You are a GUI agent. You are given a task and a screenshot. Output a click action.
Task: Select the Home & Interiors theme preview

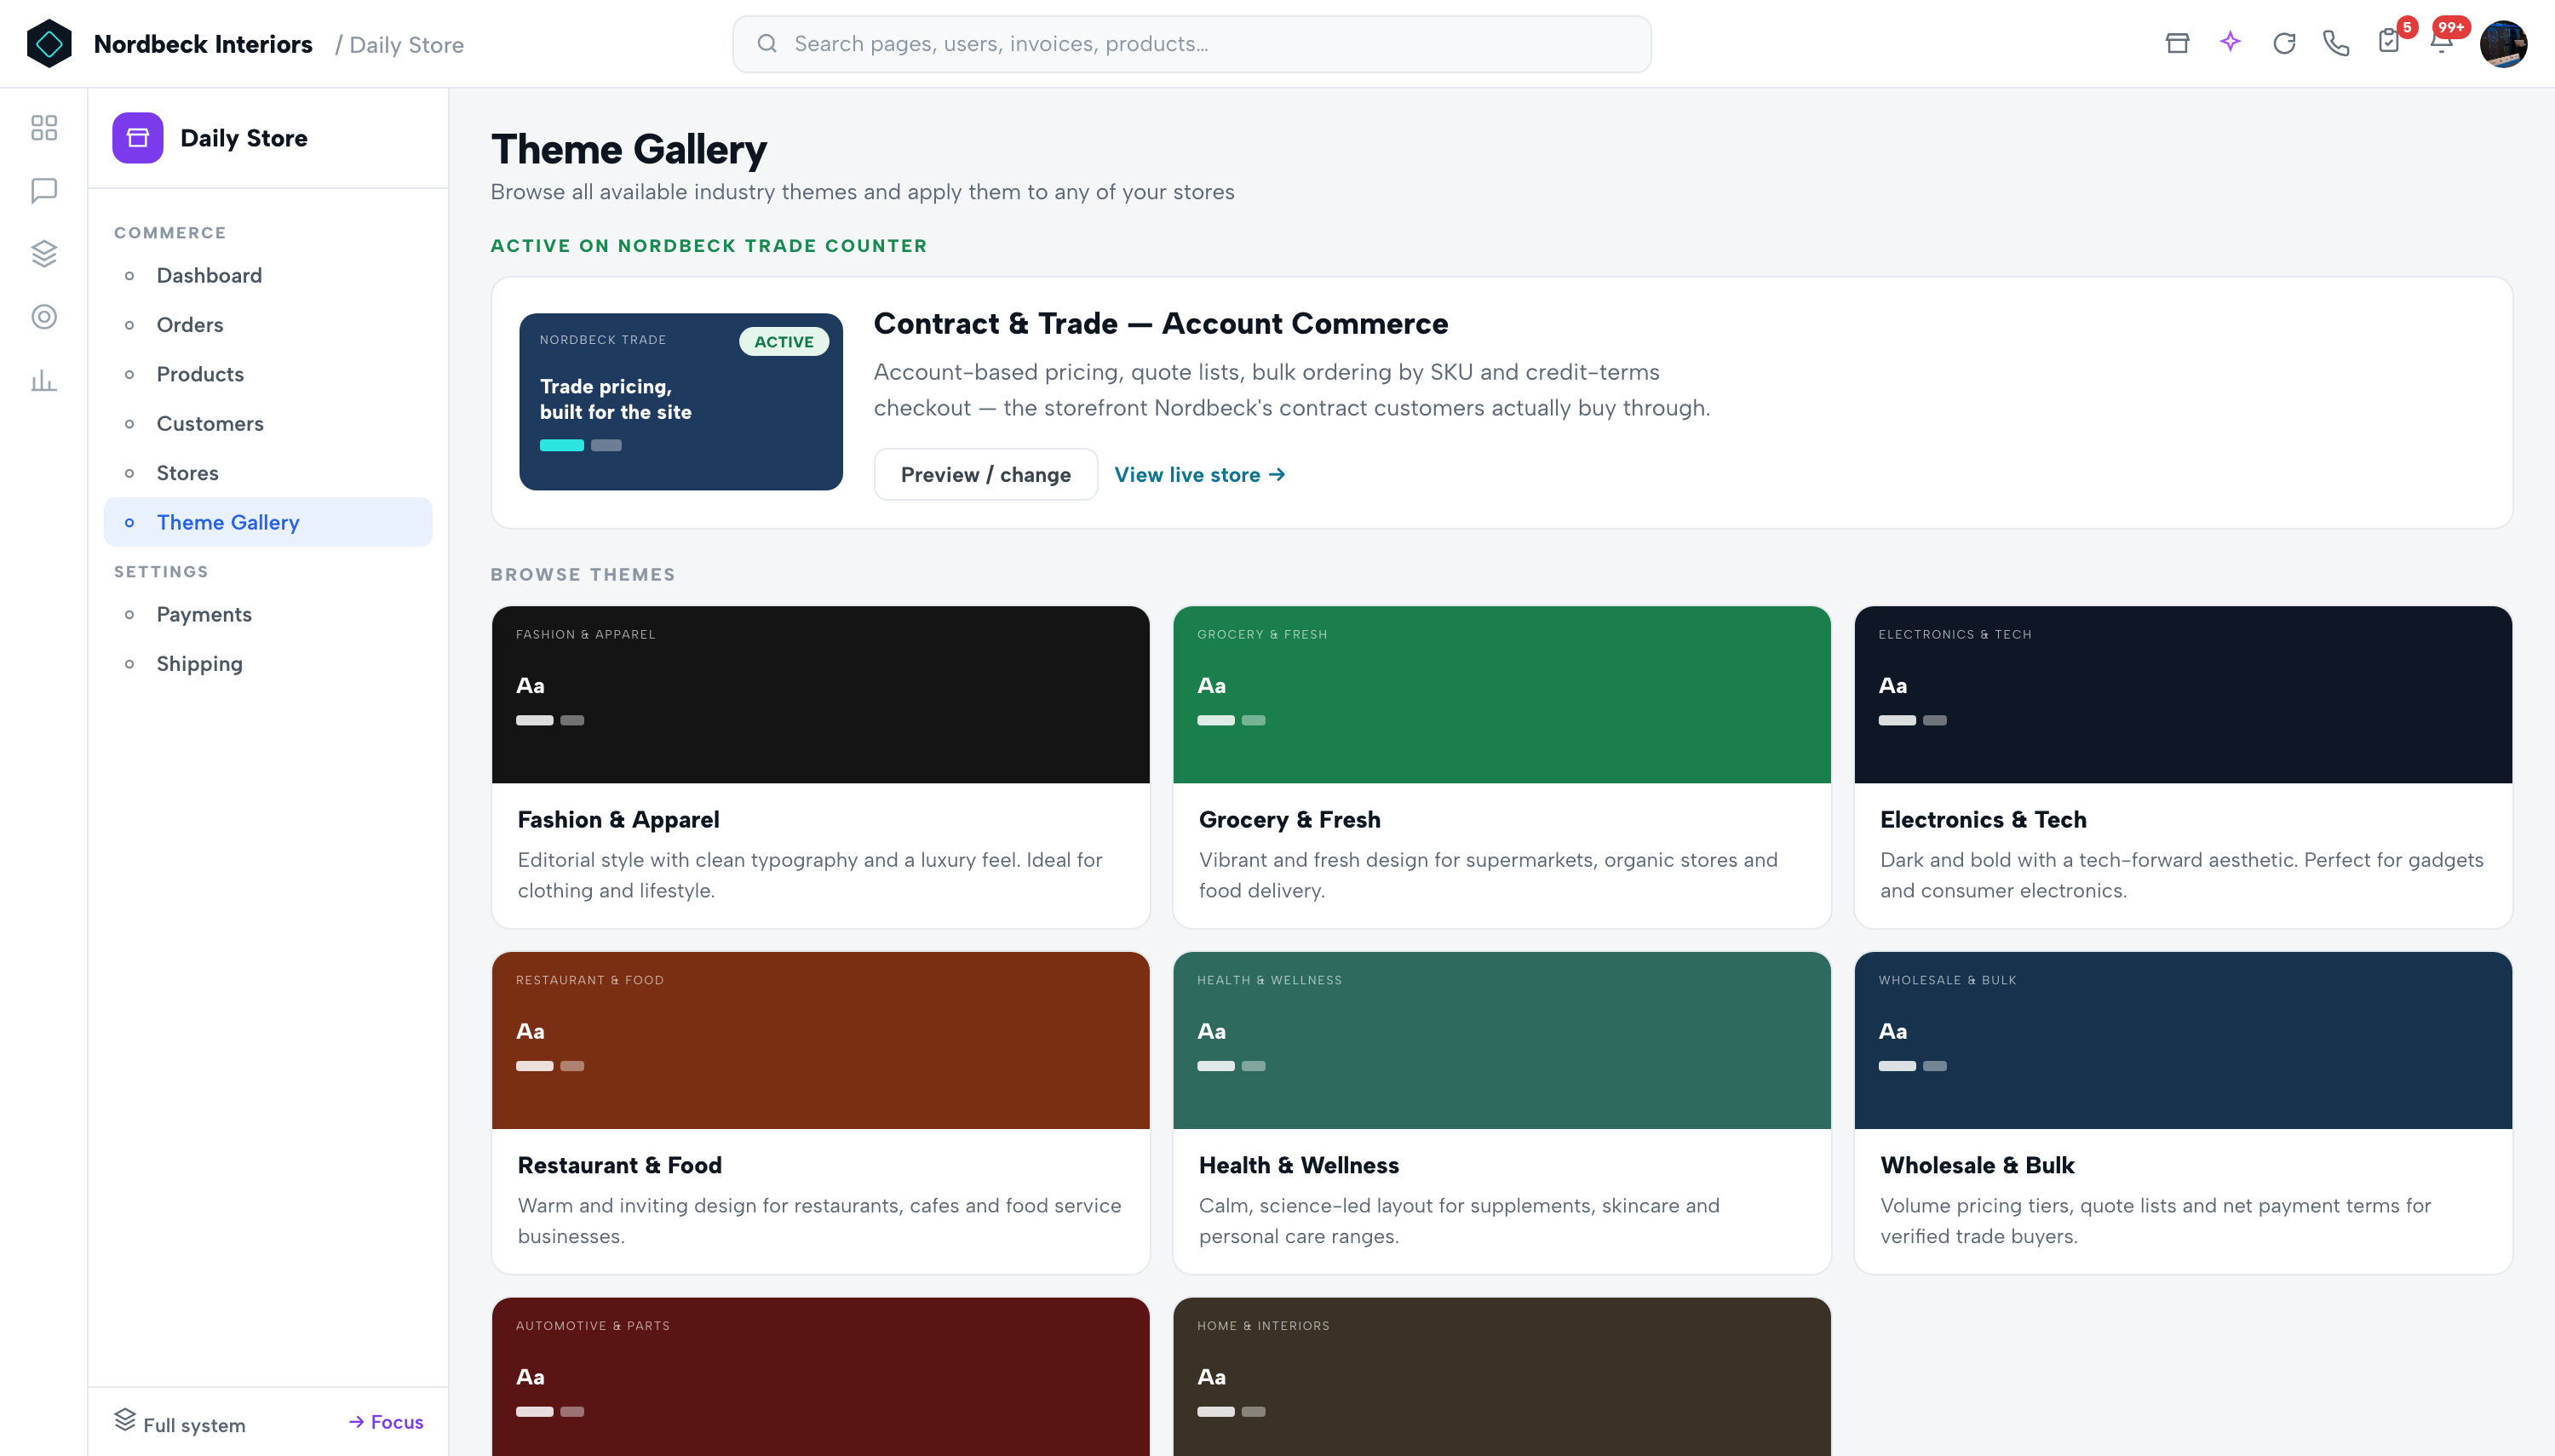click(1502, 1377)
